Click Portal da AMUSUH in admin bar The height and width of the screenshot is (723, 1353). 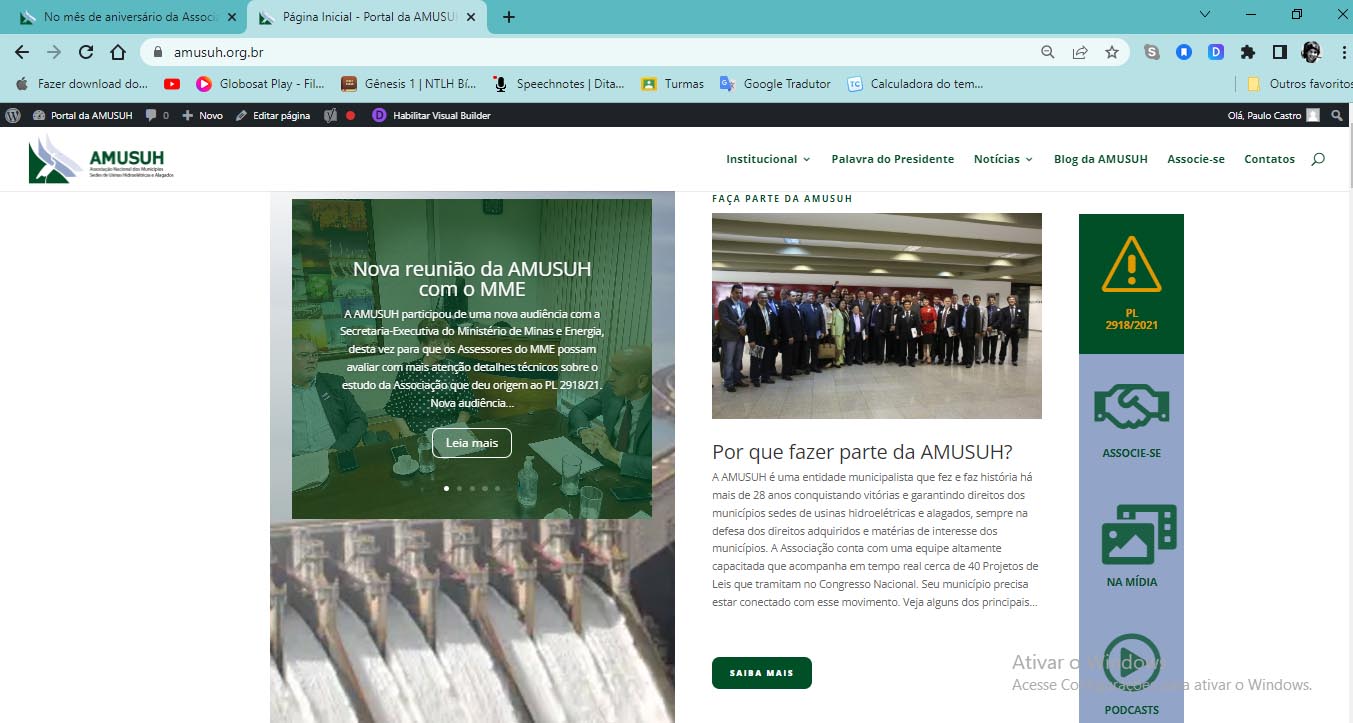click(x=83, y=115)
